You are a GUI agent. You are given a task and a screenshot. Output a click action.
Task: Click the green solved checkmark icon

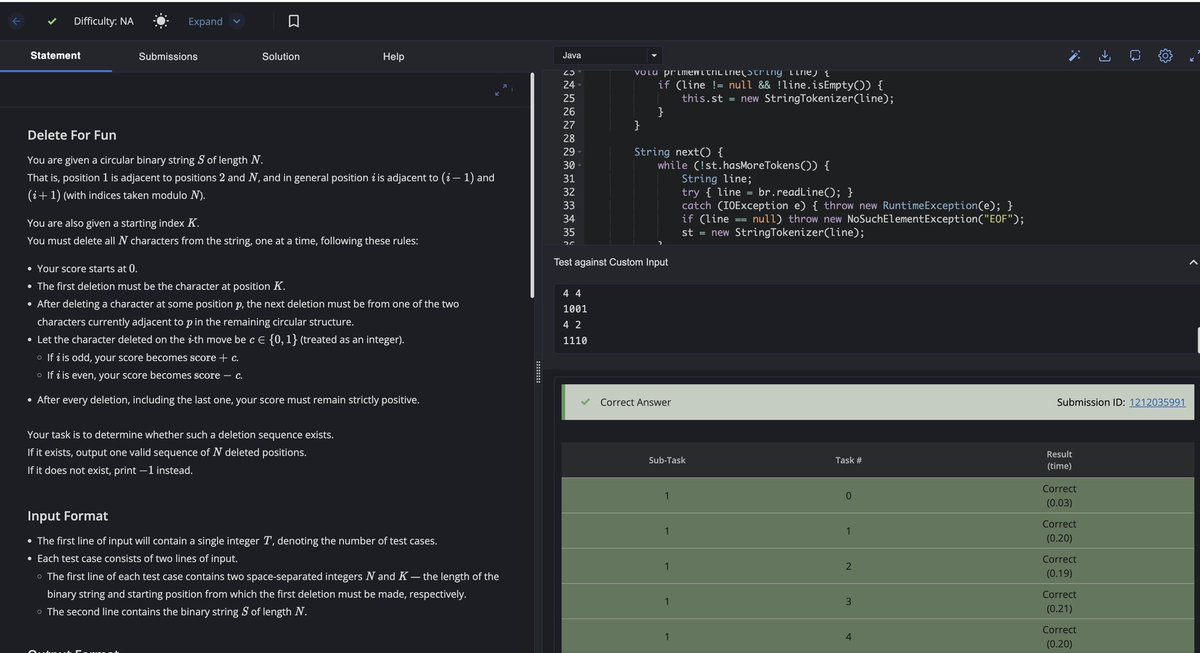52,21
